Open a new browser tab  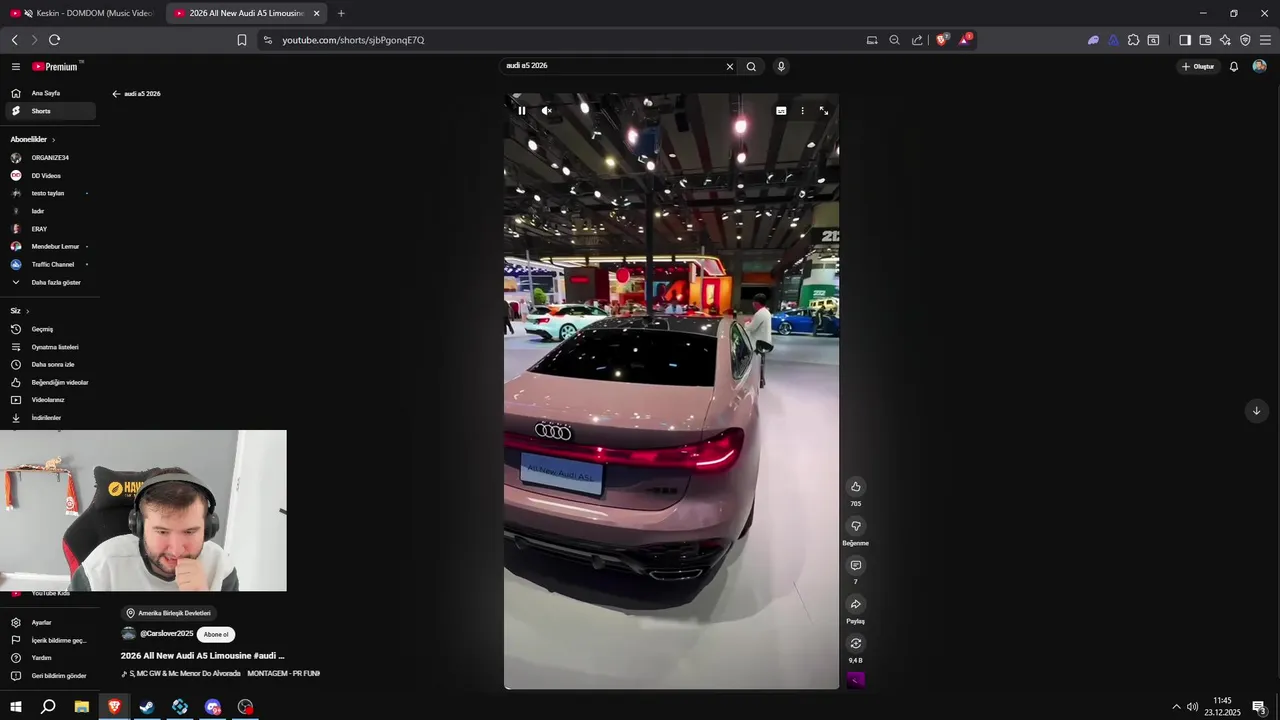pyautogui.click(x=341, y=14)
